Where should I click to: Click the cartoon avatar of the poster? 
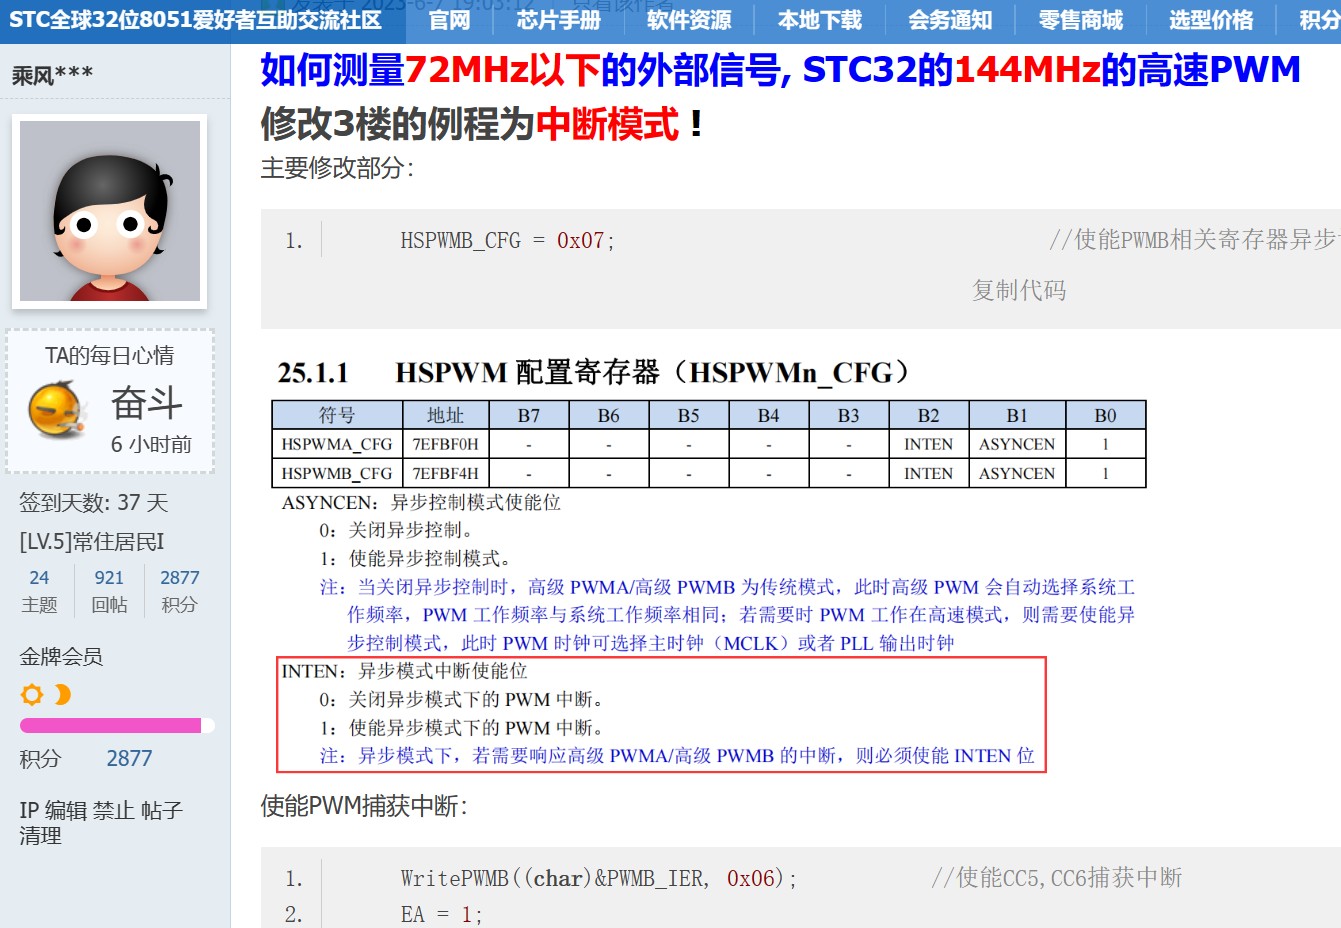[110, 211]
